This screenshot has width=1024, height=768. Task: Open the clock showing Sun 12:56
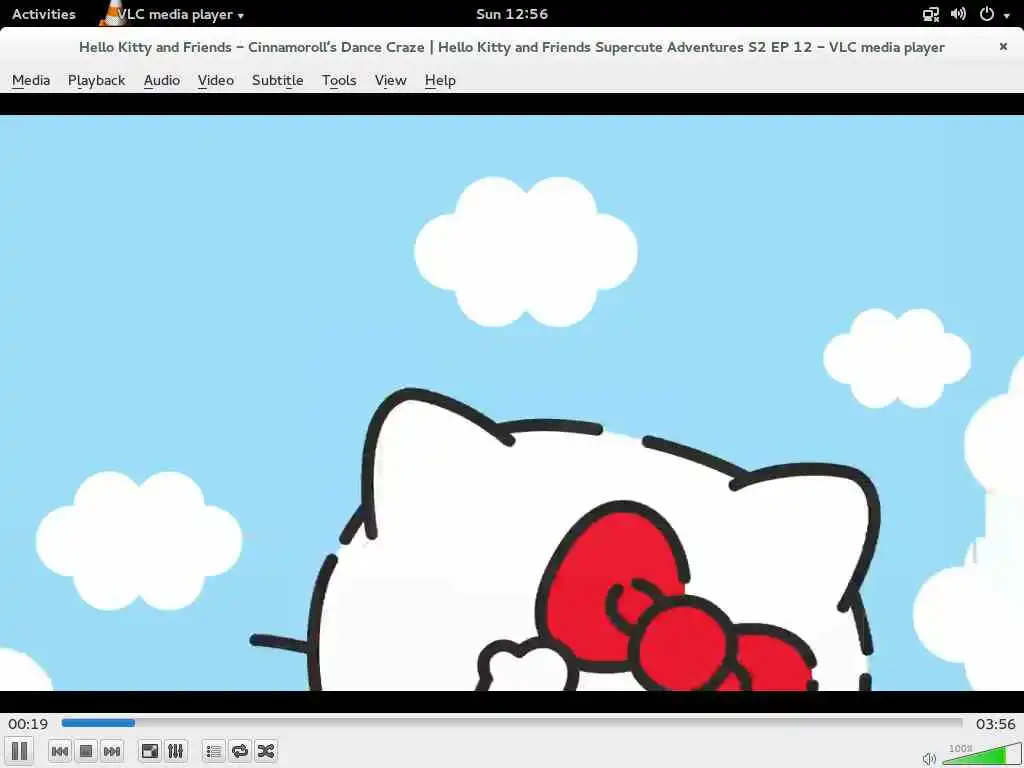512,14
